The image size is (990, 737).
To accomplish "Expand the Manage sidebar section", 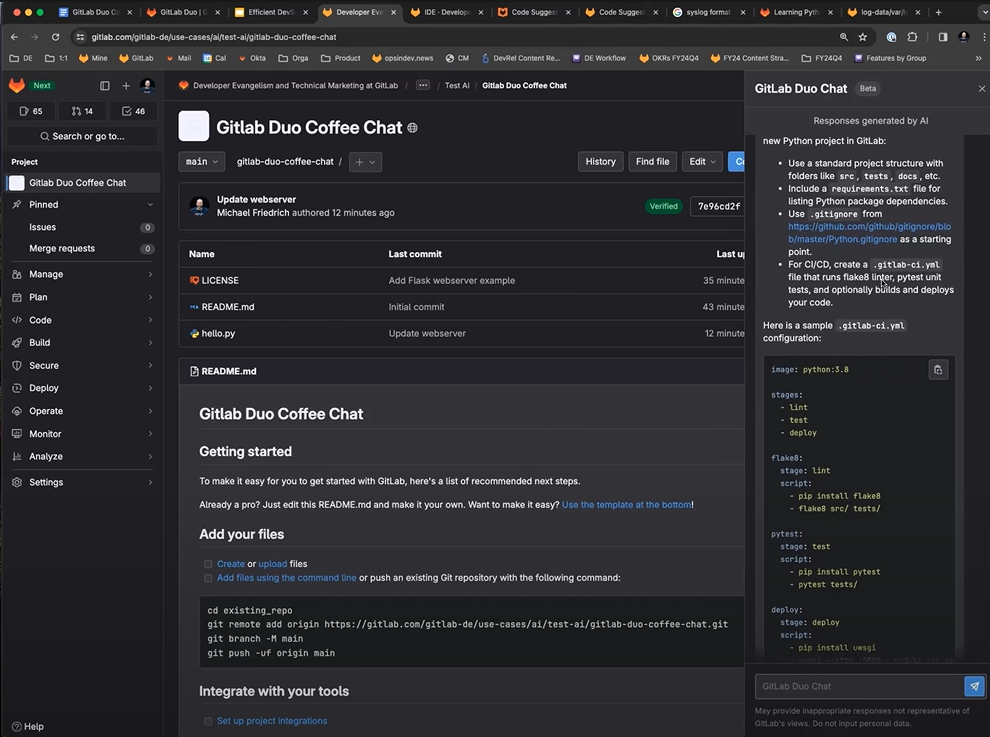I will 82,274.
